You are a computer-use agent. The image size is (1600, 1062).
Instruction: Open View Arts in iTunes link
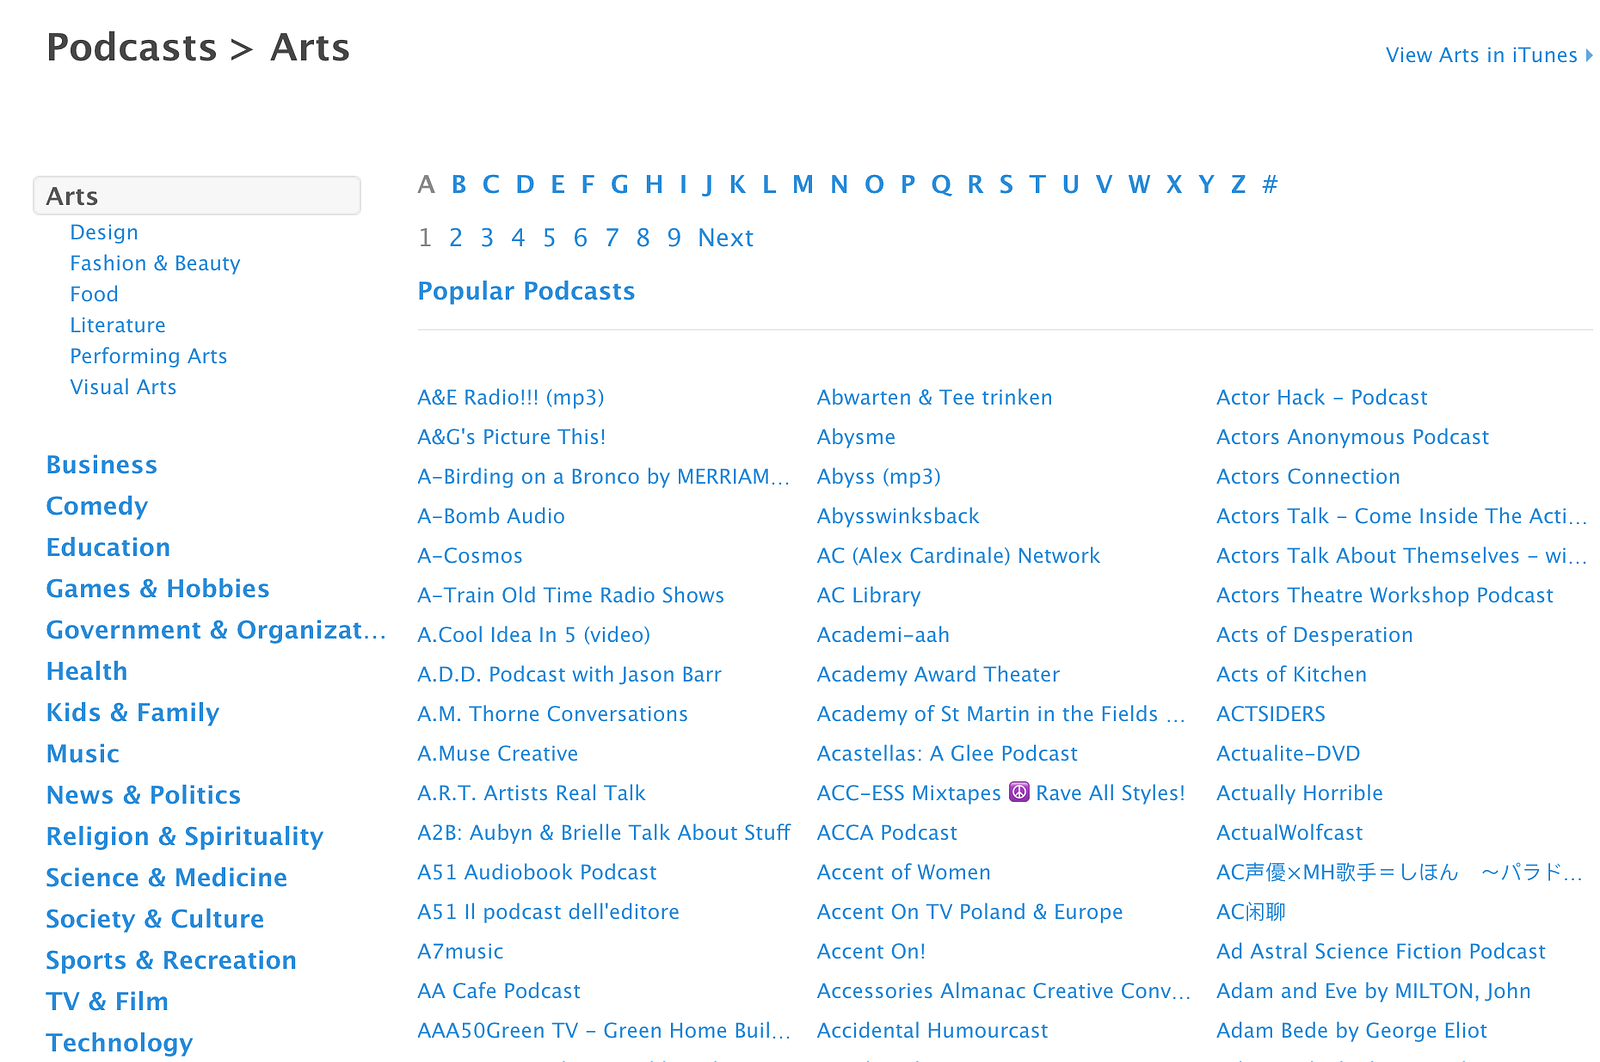(1480, 56)
